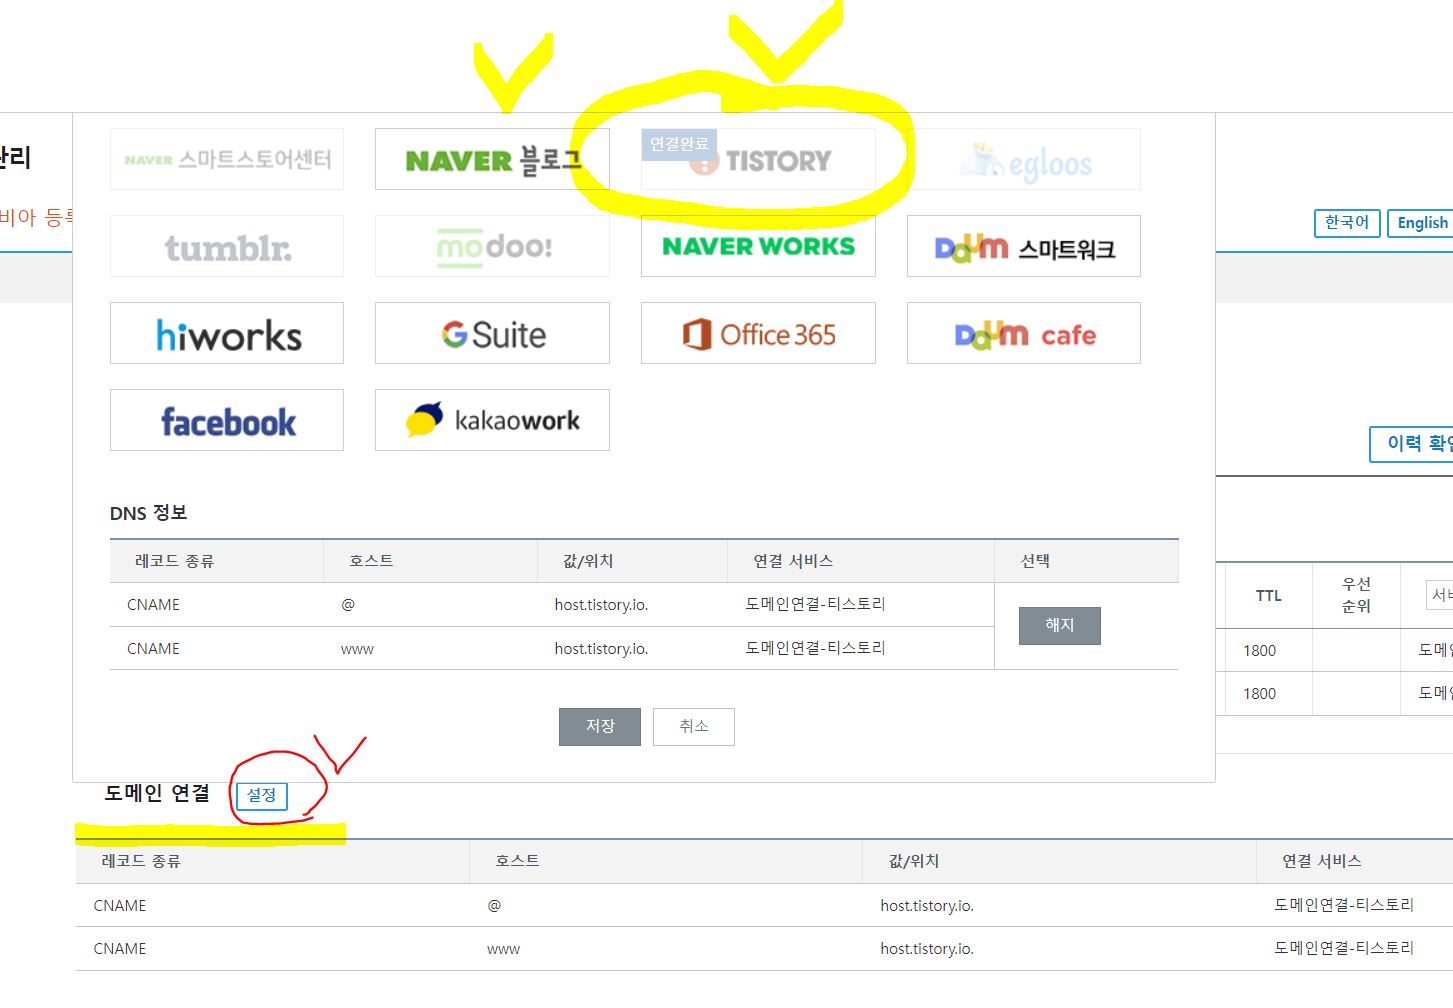Click the TTL column header in background table
The height and width of the screenshot is (1008, 1453).
coord(1269,596)
